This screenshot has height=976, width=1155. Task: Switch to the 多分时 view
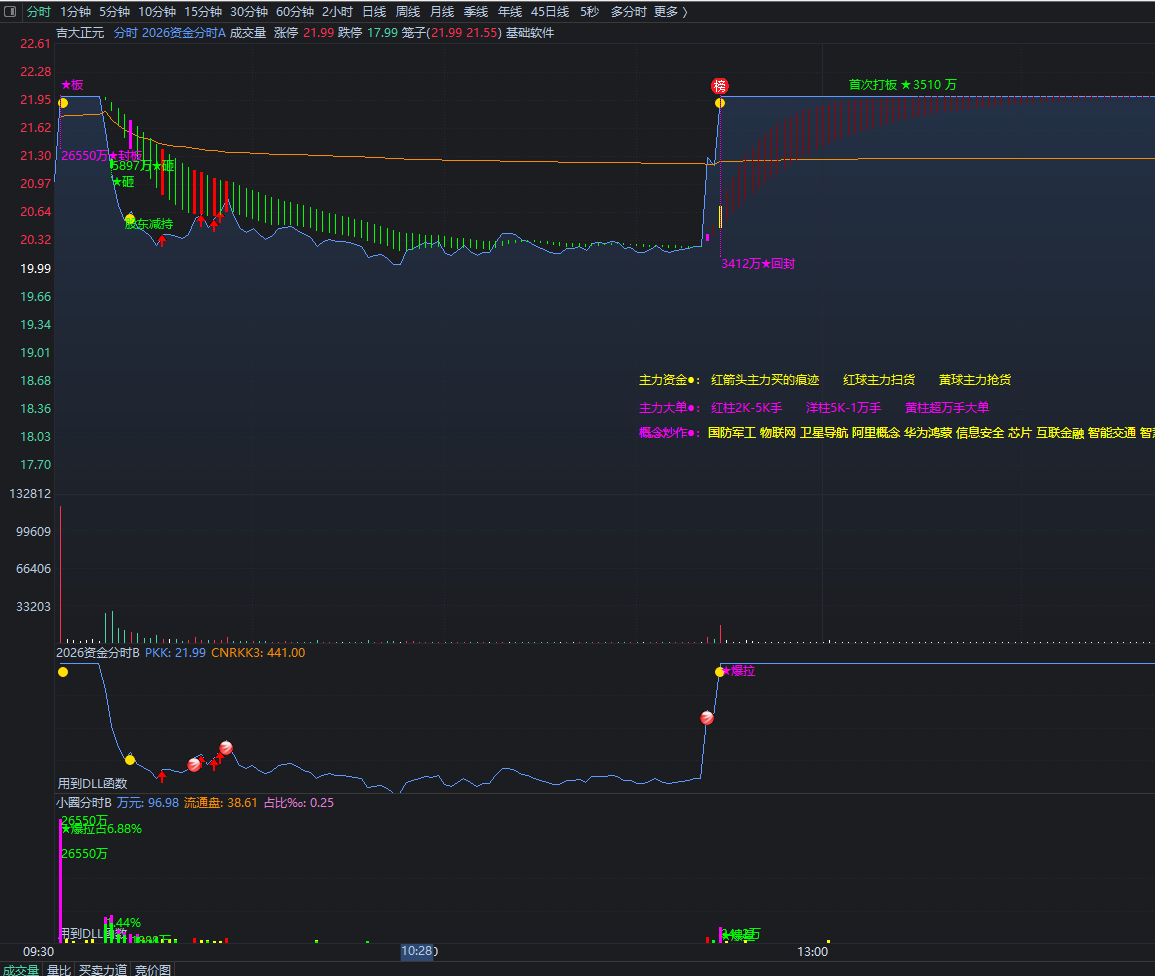(x=628, y=12)
